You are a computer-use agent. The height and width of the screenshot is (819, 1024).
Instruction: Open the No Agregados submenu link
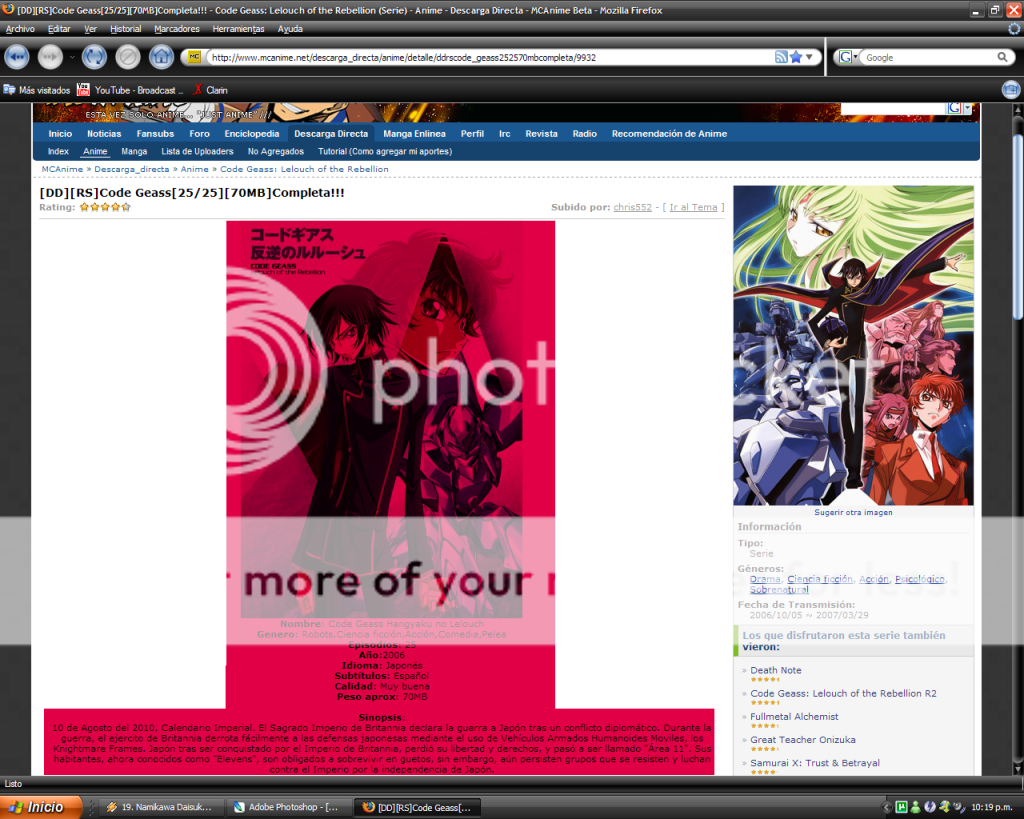click(276, 152)
